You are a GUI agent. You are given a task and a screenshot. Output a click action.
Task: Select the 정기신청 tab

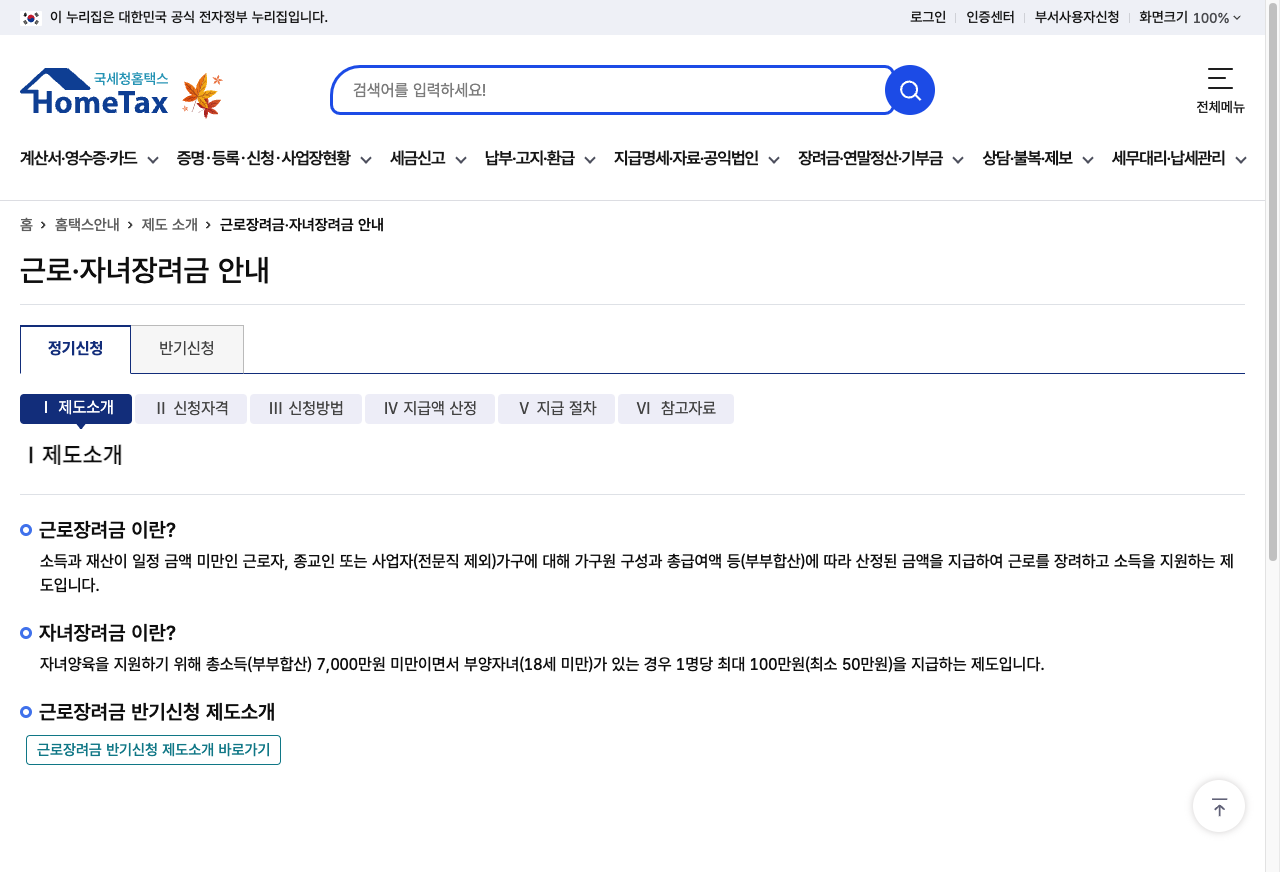tap(75, 349)
